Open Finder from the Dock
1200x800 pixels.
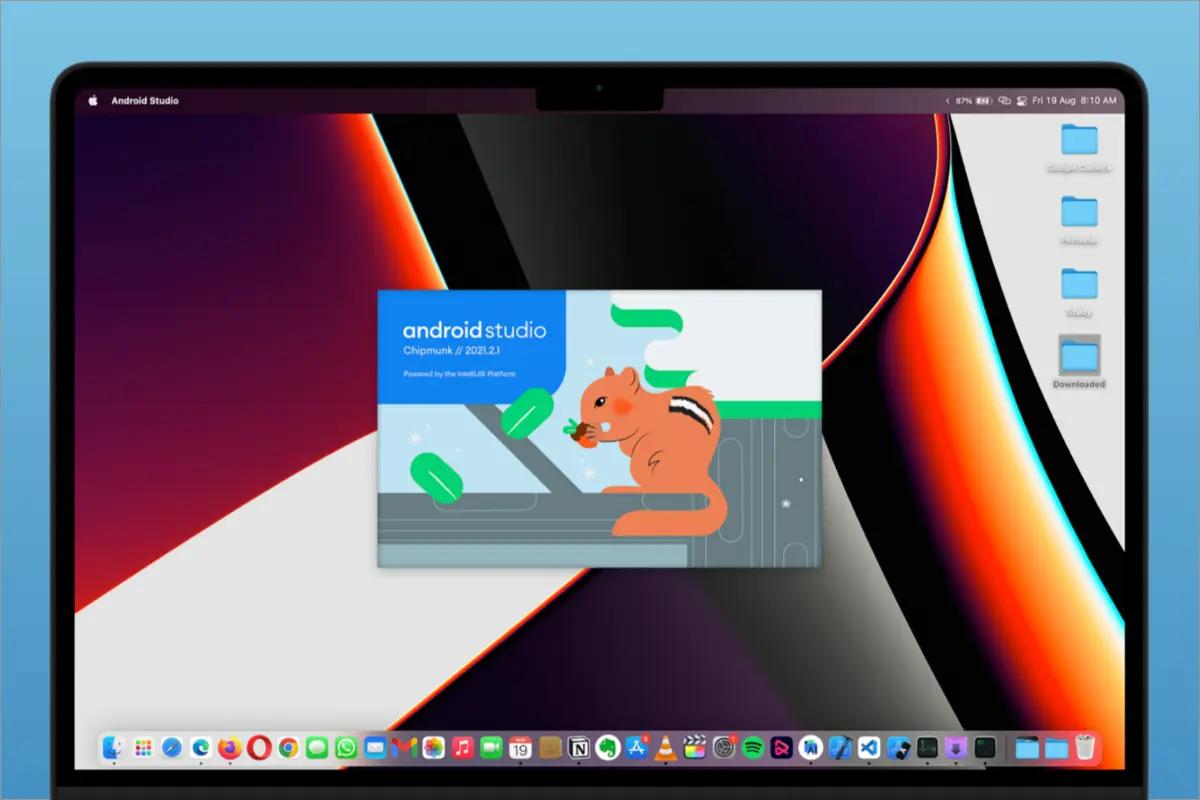(113, 747)
